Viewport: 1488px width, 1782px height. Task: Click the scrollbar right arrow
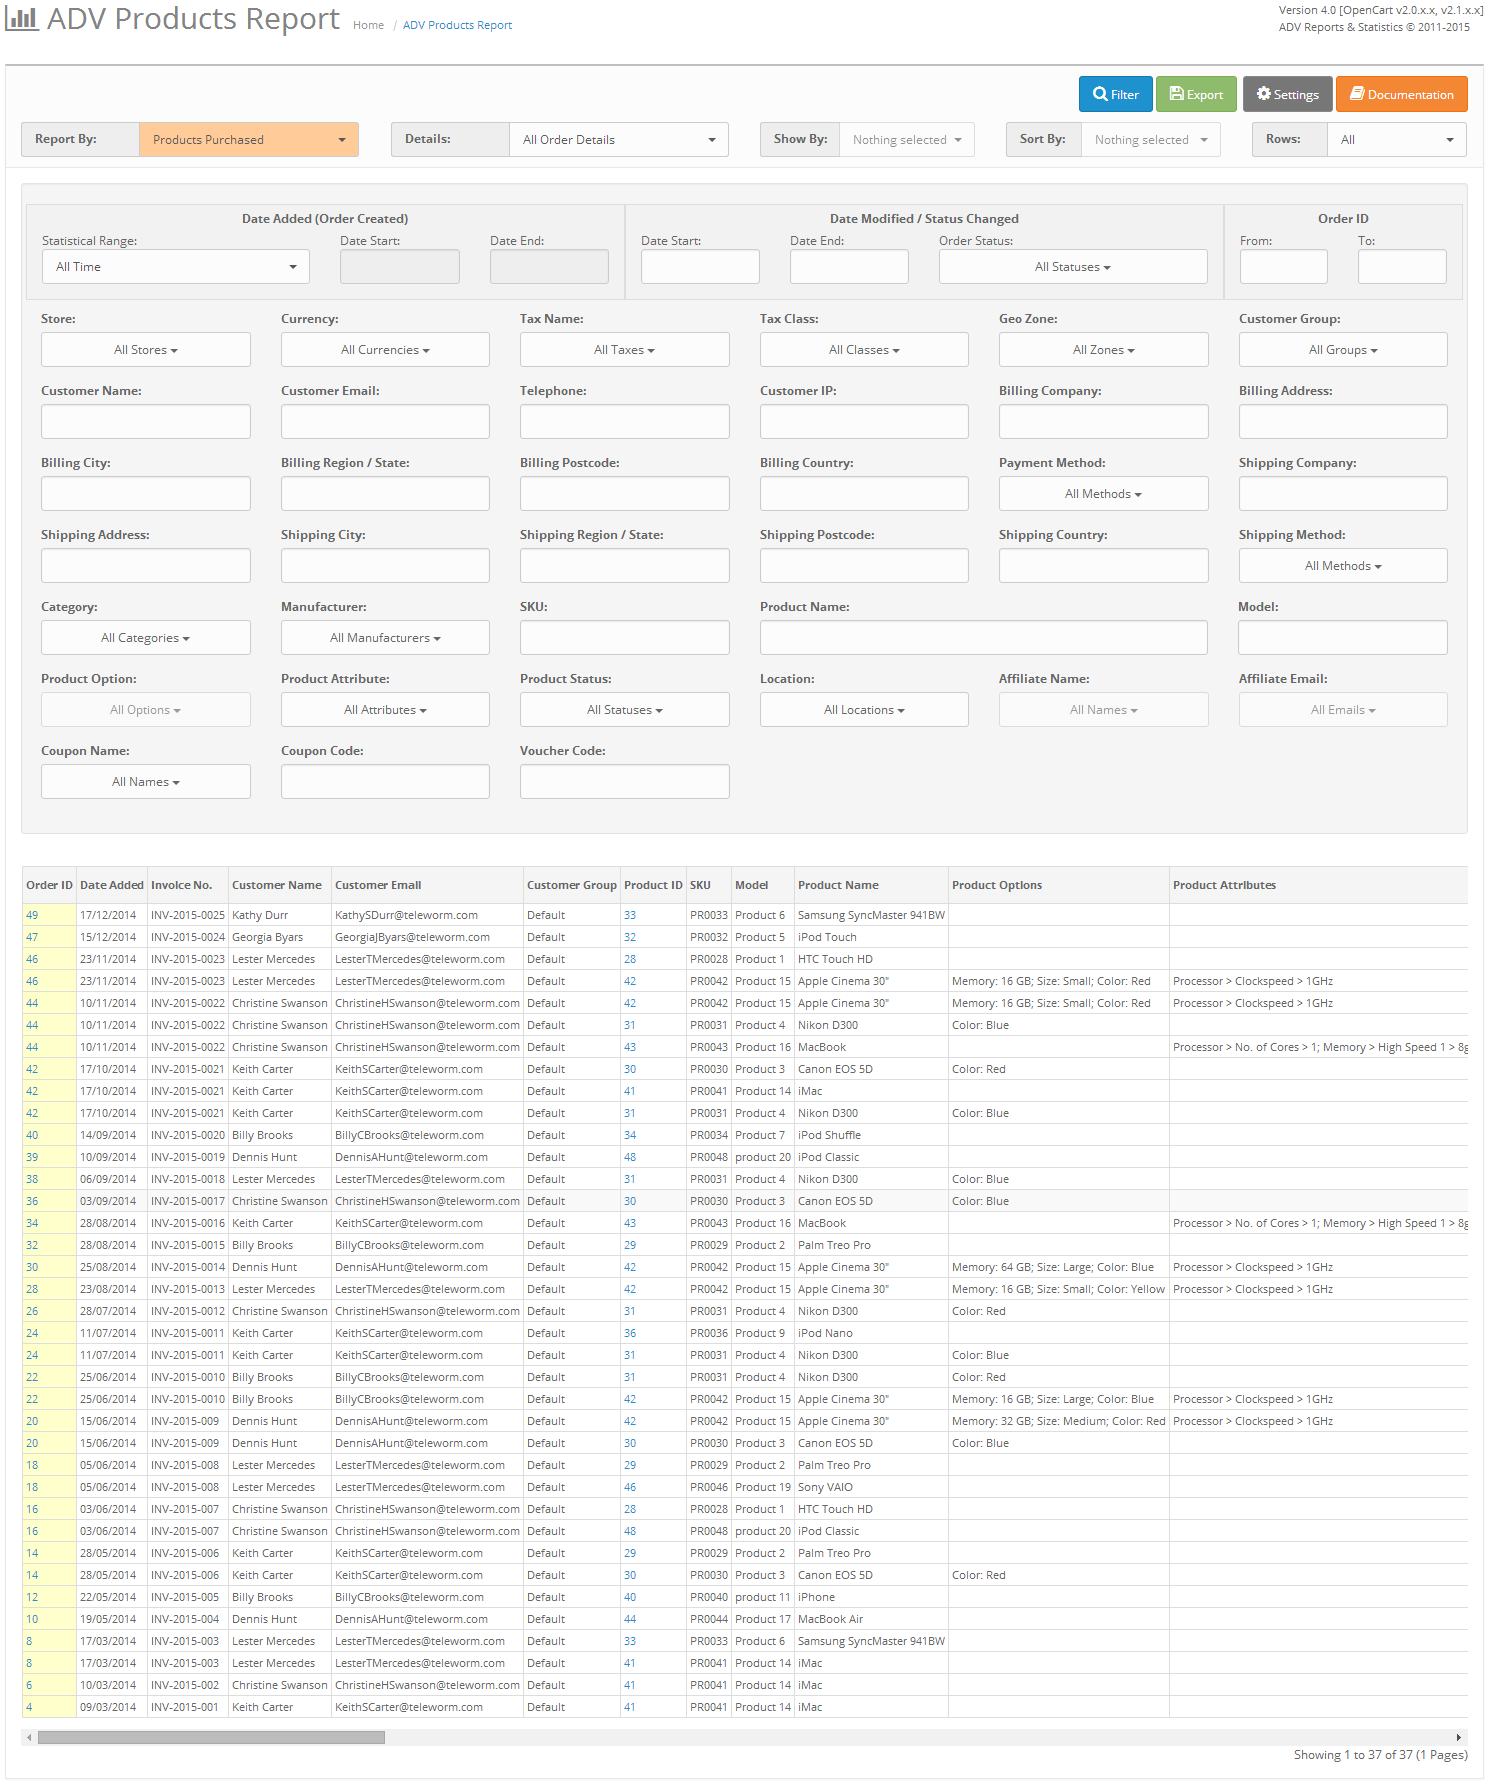[x=1459, y=1737]
